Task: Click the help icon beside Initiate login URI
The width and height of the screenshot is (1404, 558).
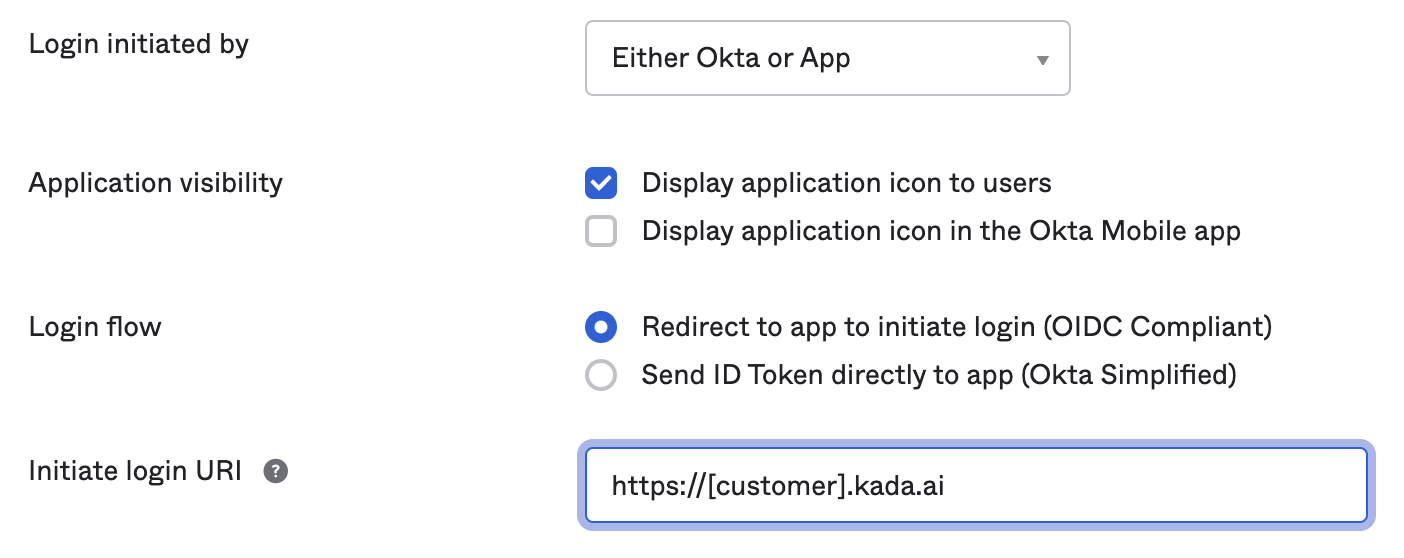Action: pos(276,472)
